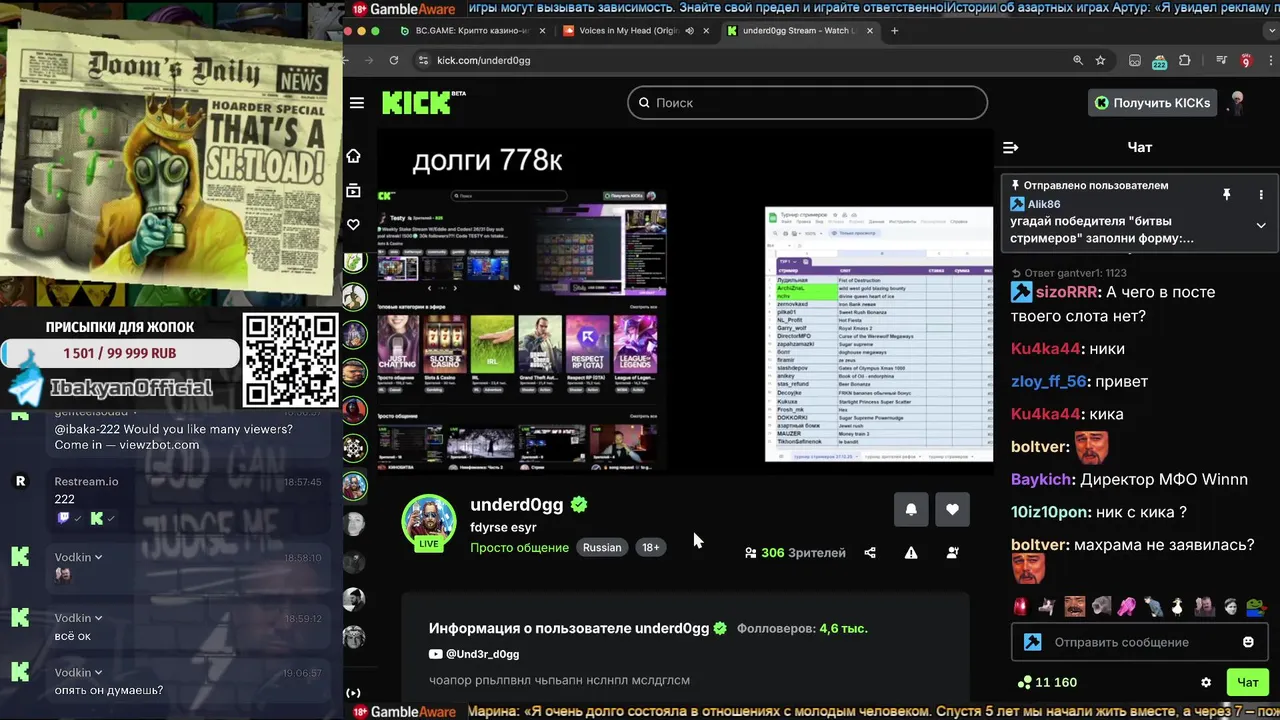Click the Russian language tag

602,547
